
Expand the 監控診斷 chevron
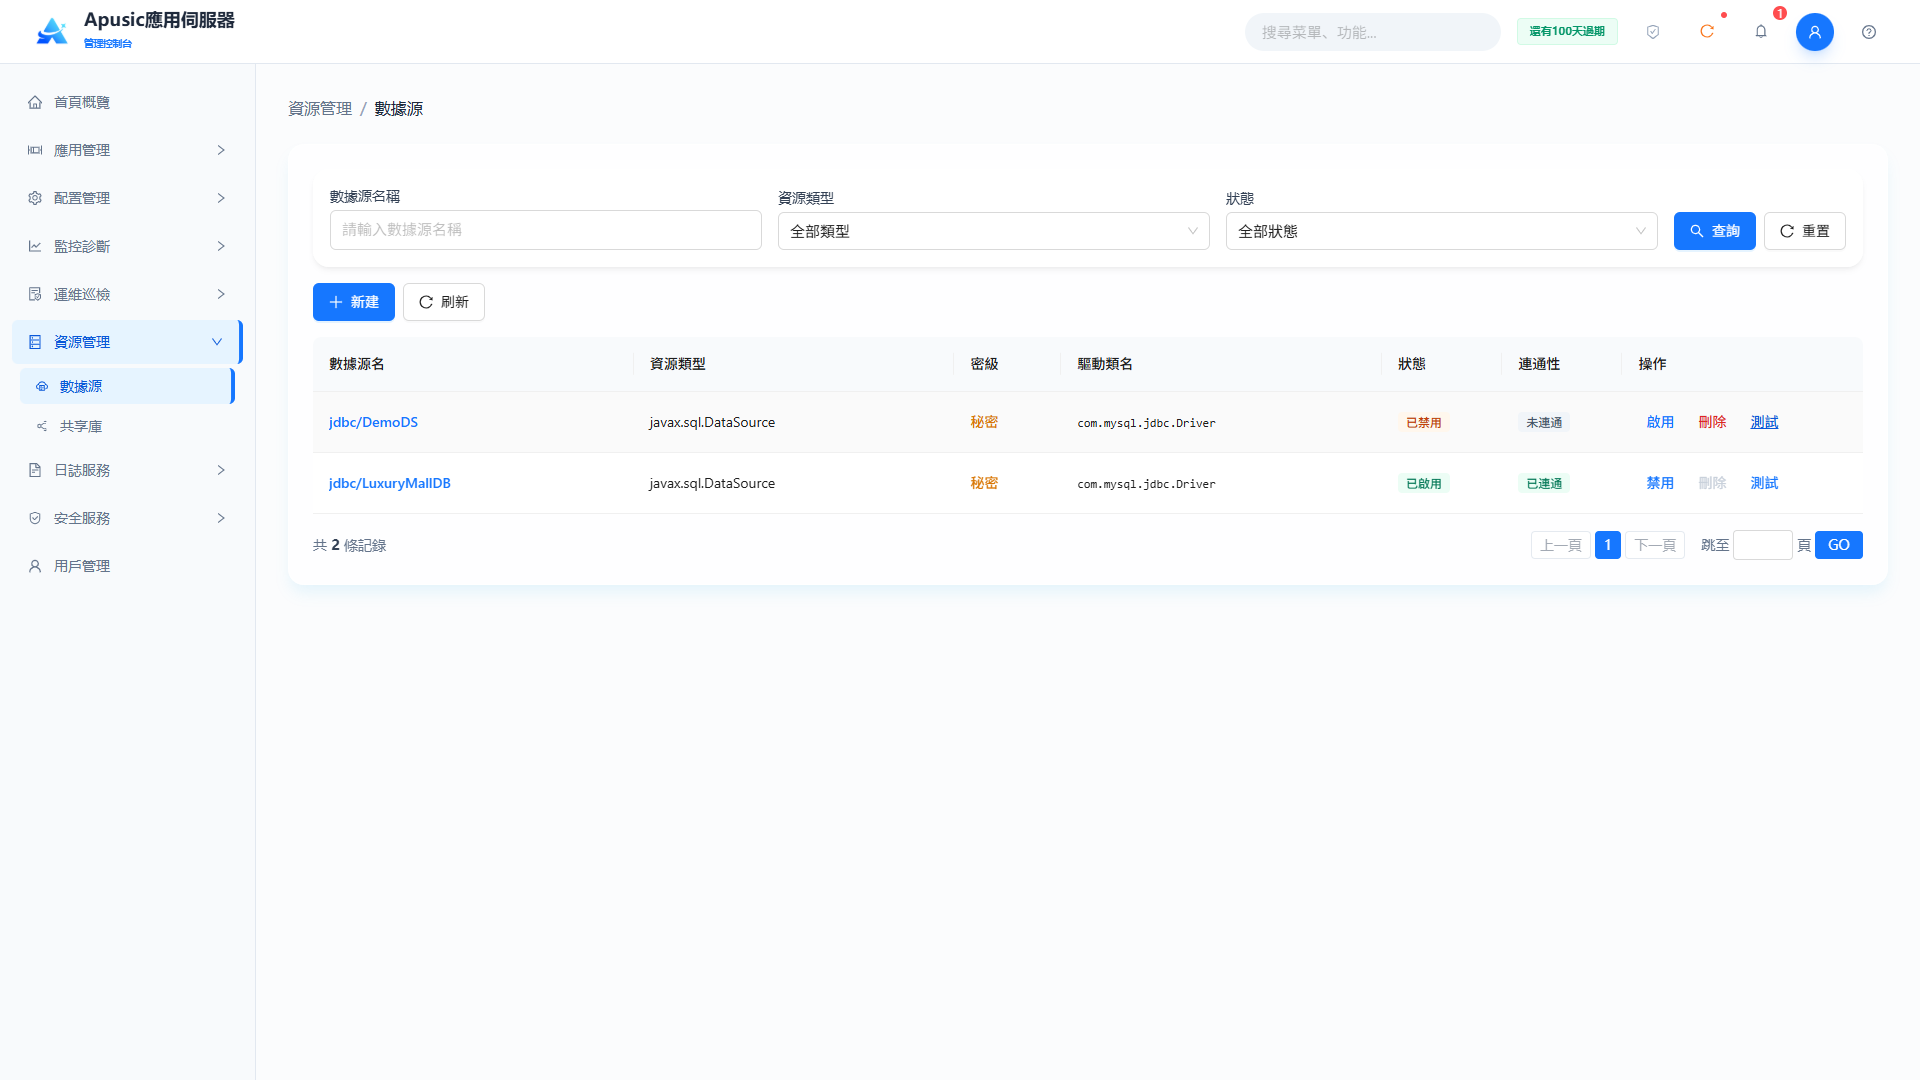point(221,246)
